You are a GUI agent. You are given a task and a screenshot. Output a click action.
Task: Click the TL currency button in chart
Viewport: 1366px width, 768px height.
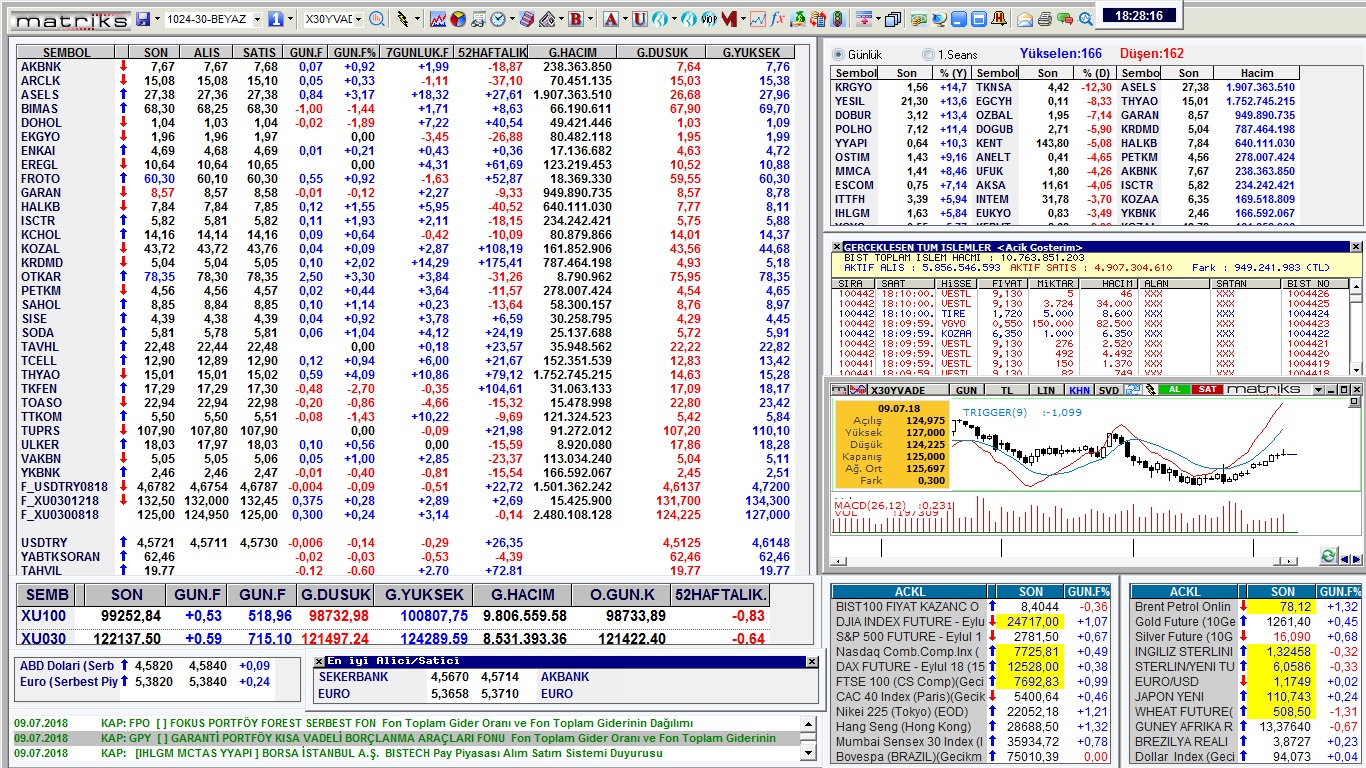1007,389
